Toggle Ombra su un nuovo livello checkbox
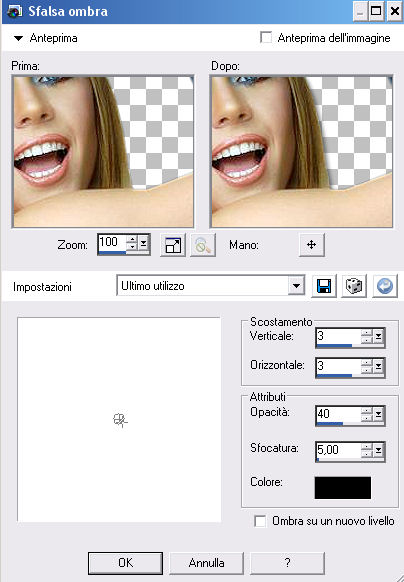Screen dimensions: 404x582 point(260,521)
